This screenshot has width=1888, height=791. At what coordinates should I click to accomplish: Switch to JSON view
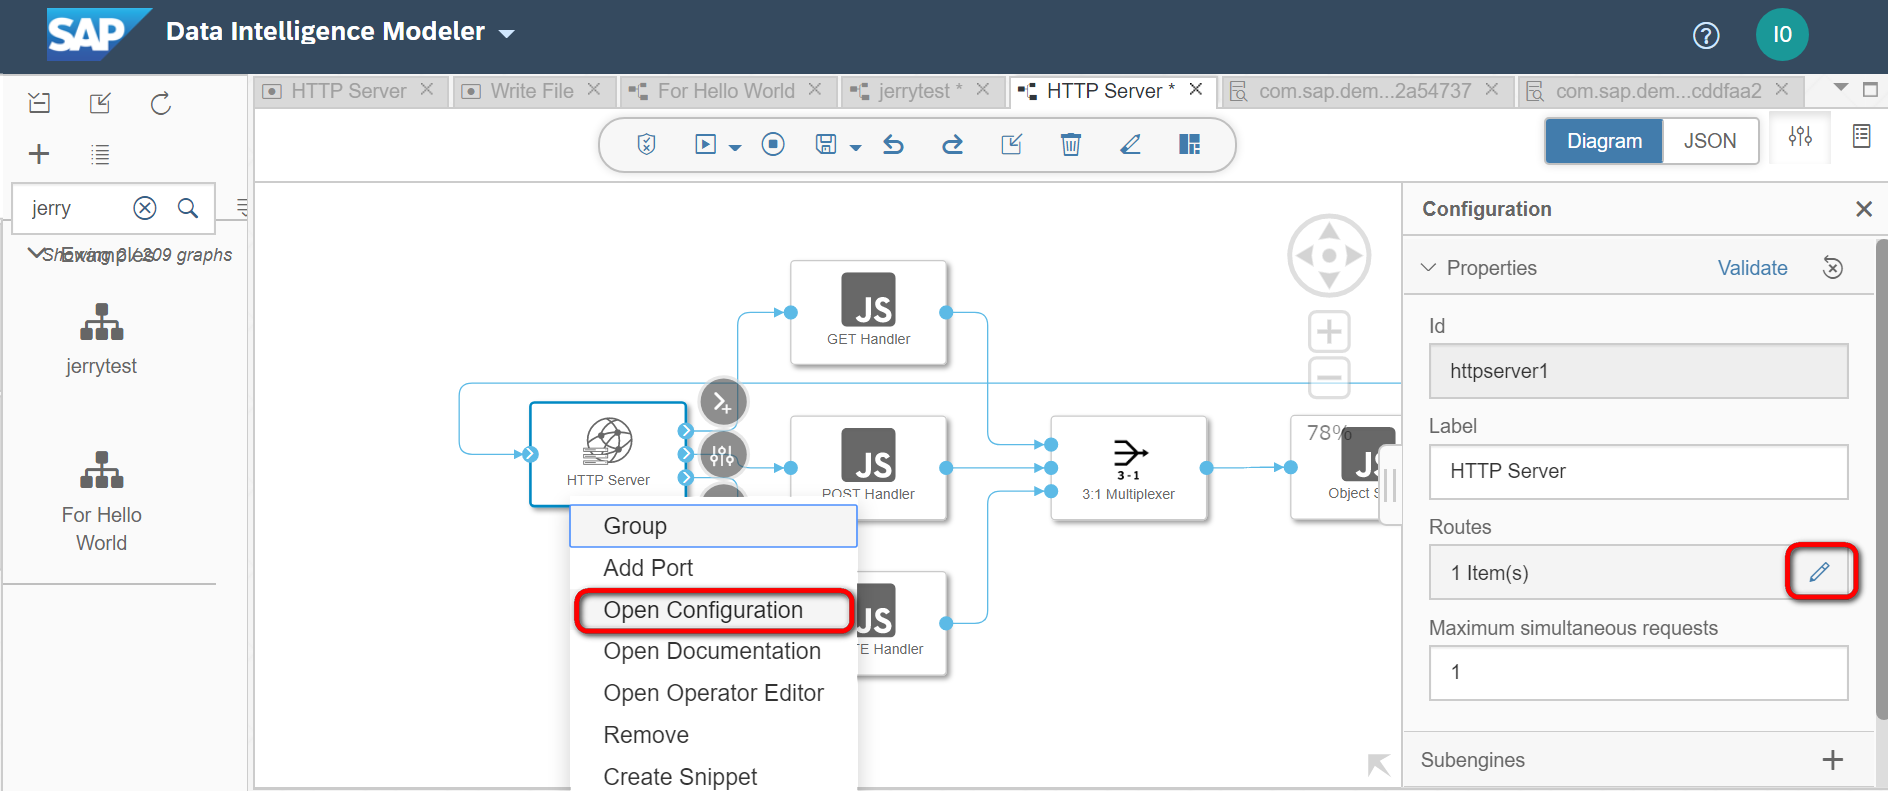click(x=1710, y=141)
